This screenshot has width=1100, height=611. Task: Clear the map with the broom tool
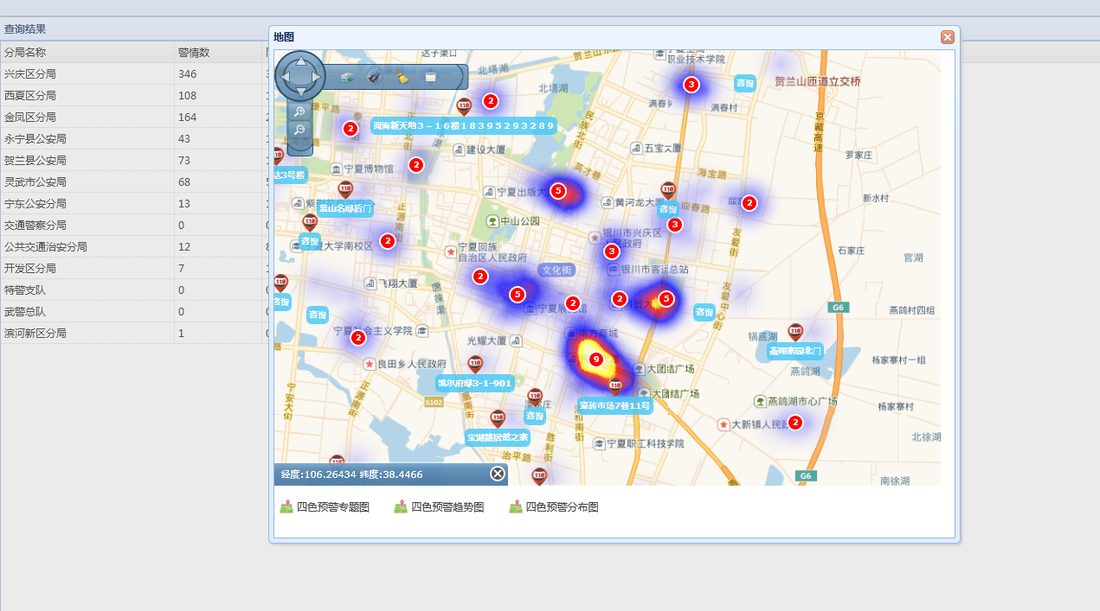(x=402, y=77)
